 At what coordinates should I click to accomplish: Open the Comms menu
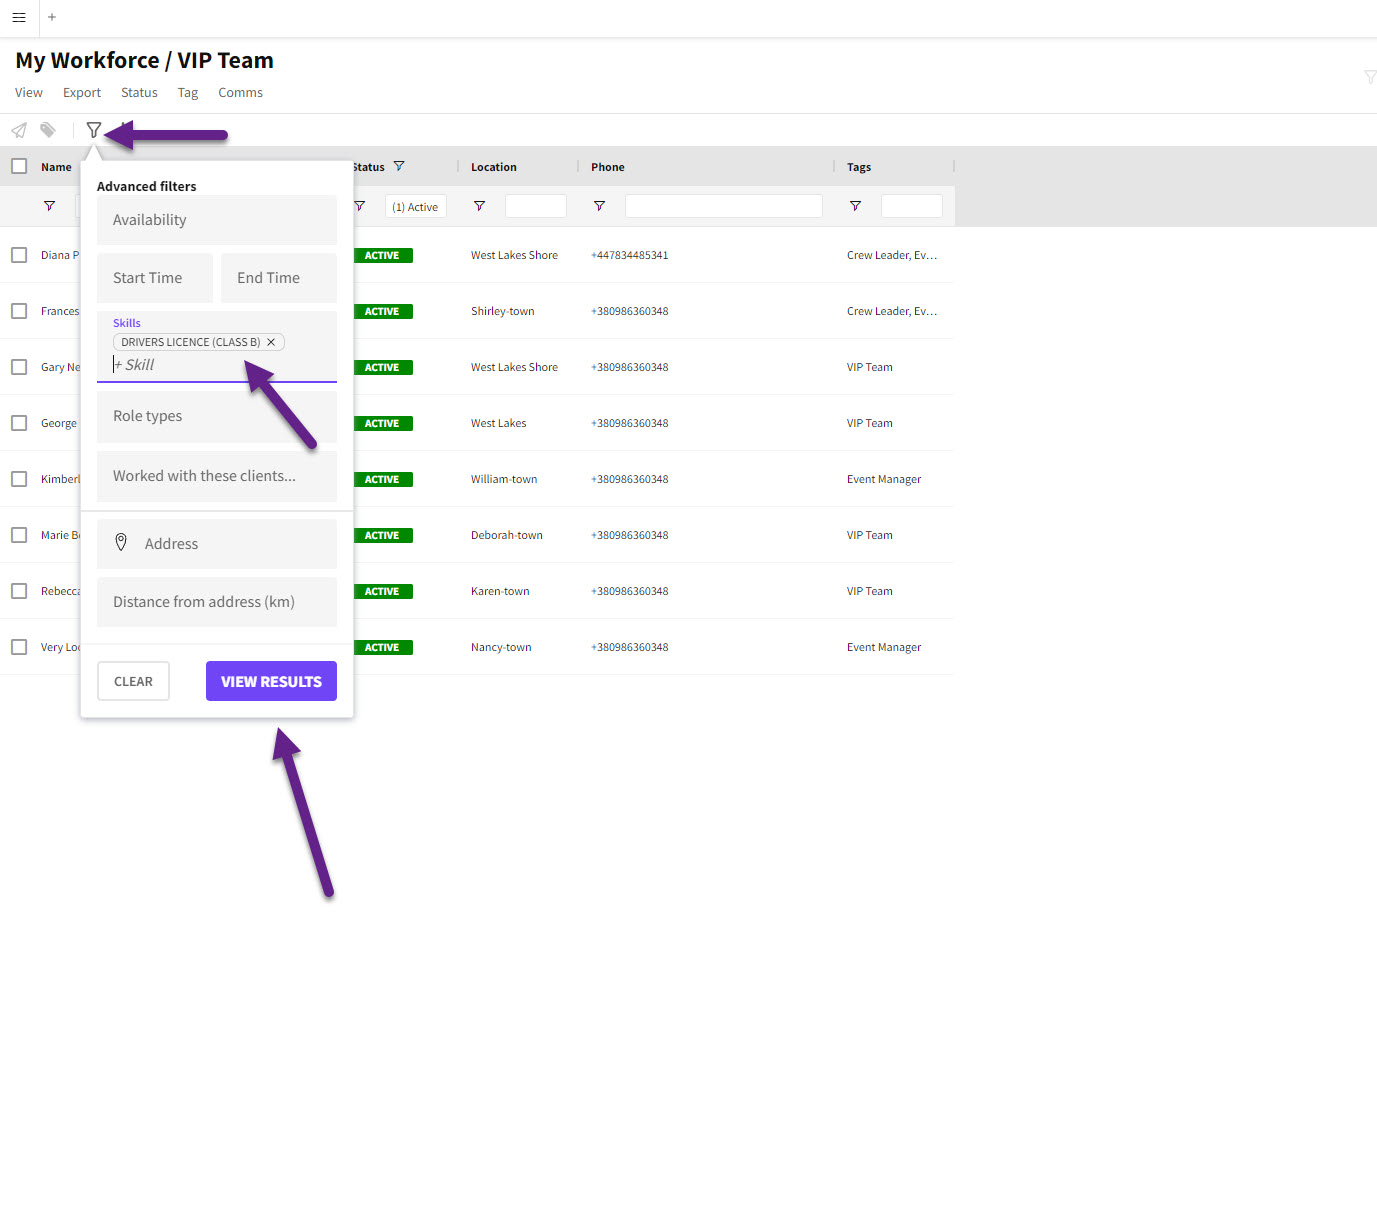pos(240,92)
